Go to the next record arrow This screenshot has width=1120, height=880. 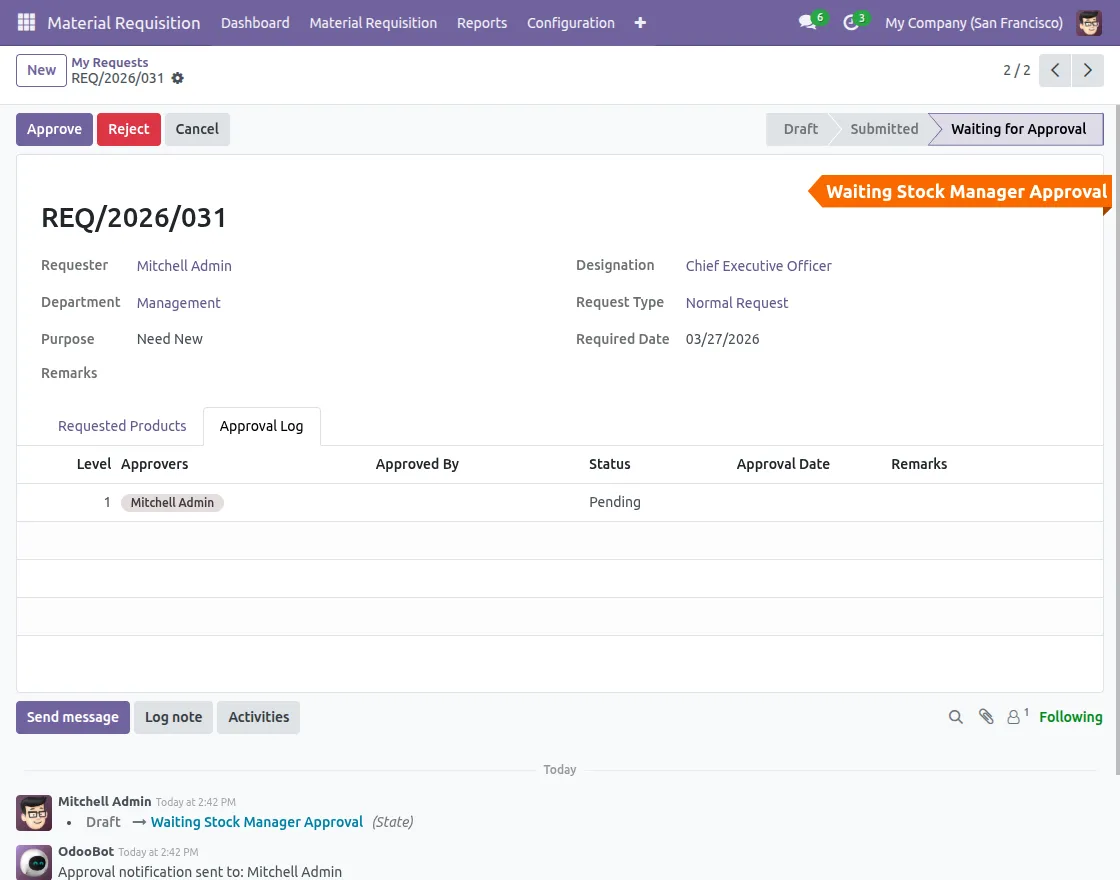click(1088, 70)
